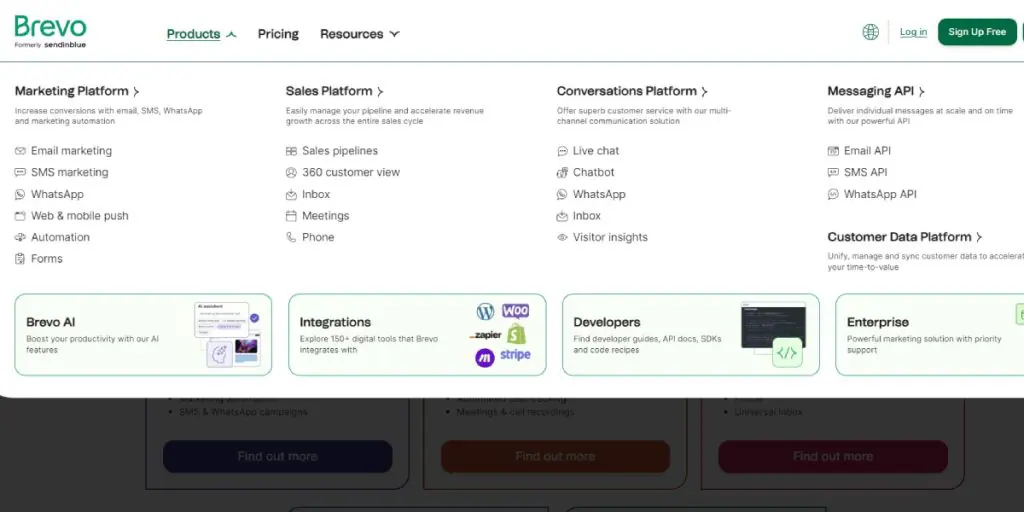The width and height of the screenshot is (1024, 512).
Task: Collapse the Products dropdown menu
Action: pos(201,34)
